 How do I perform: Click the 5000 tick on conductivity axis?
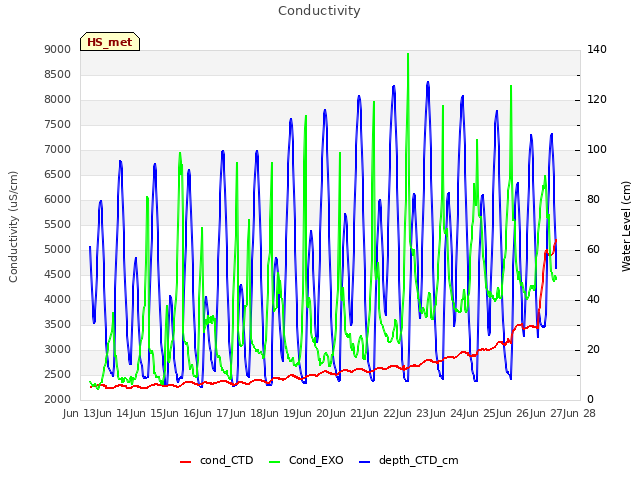(58, 250)
